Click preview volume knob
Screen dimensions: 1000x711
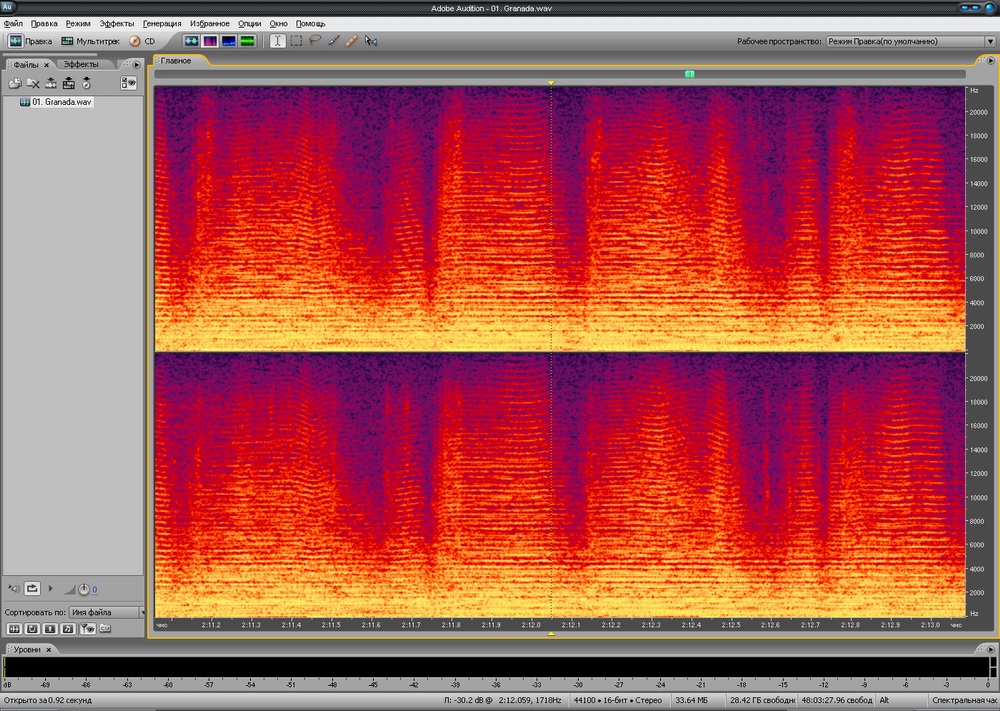[x=84, y=589]
